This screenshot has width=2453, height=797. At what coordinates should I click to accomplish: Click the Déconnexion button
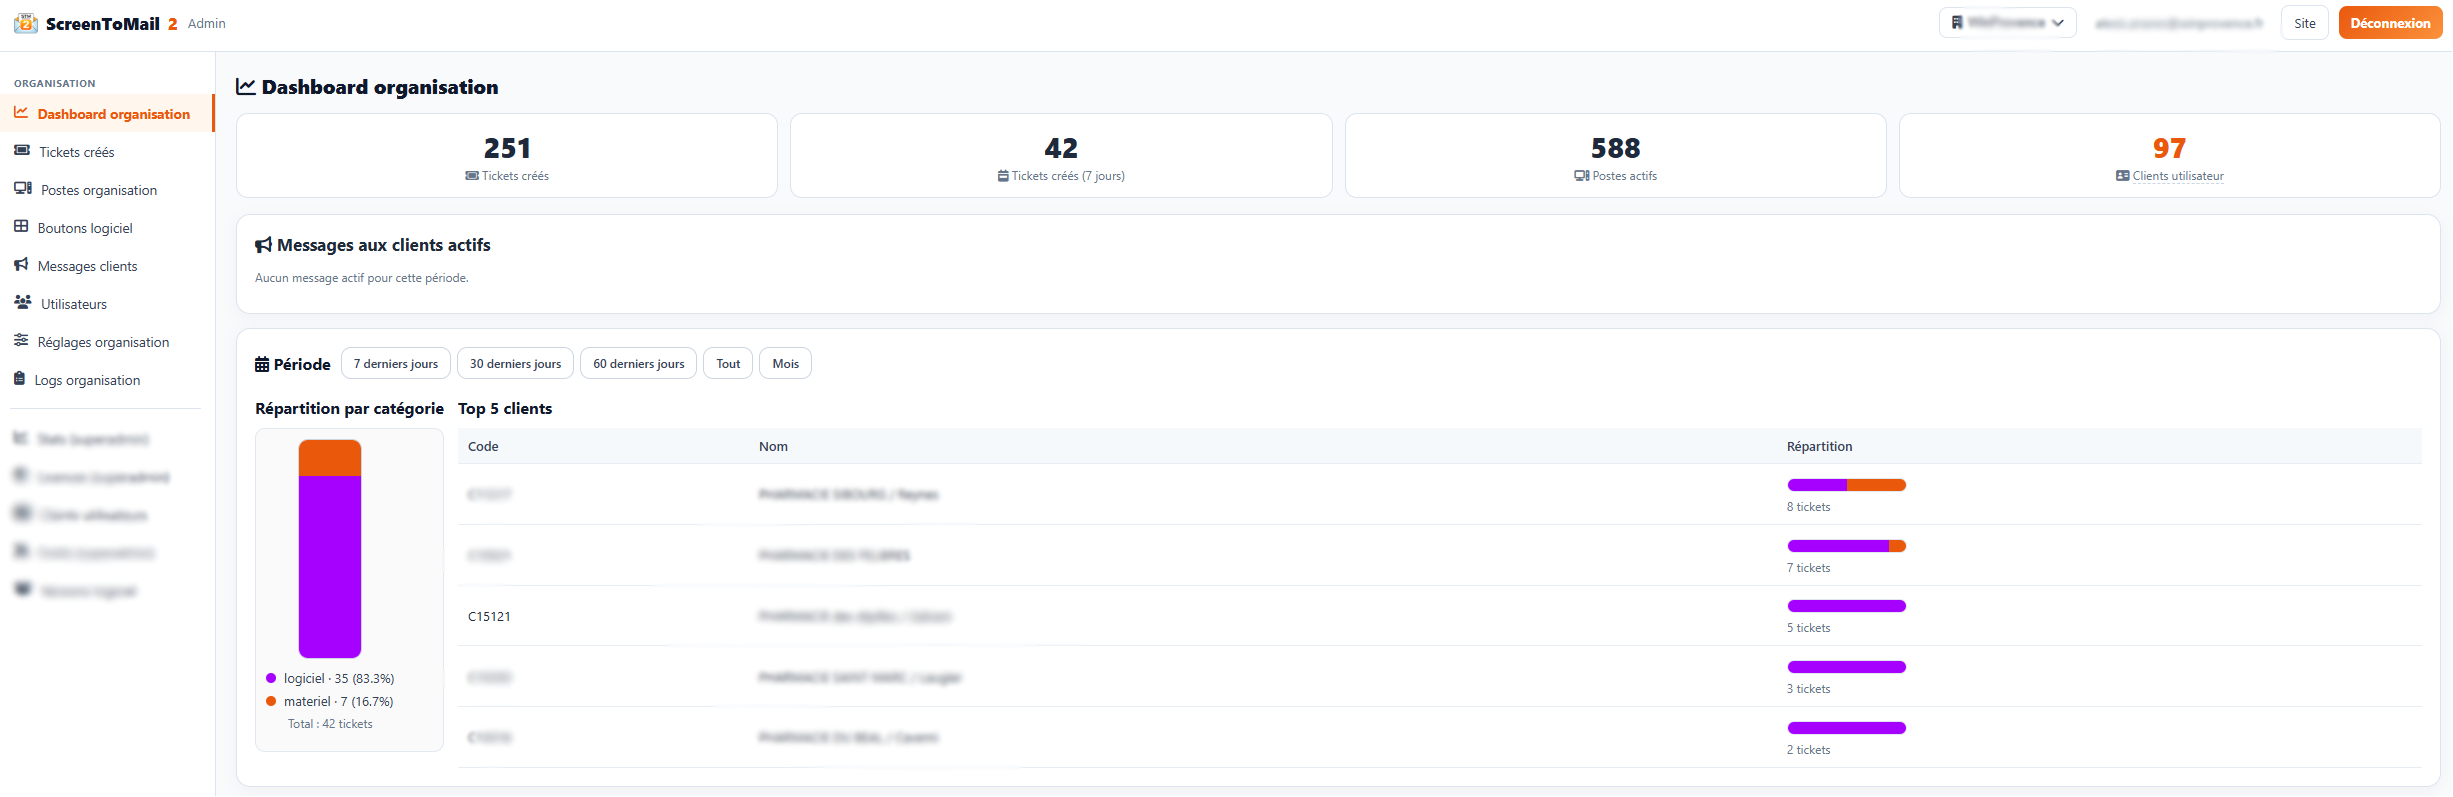click(2391, 23)
